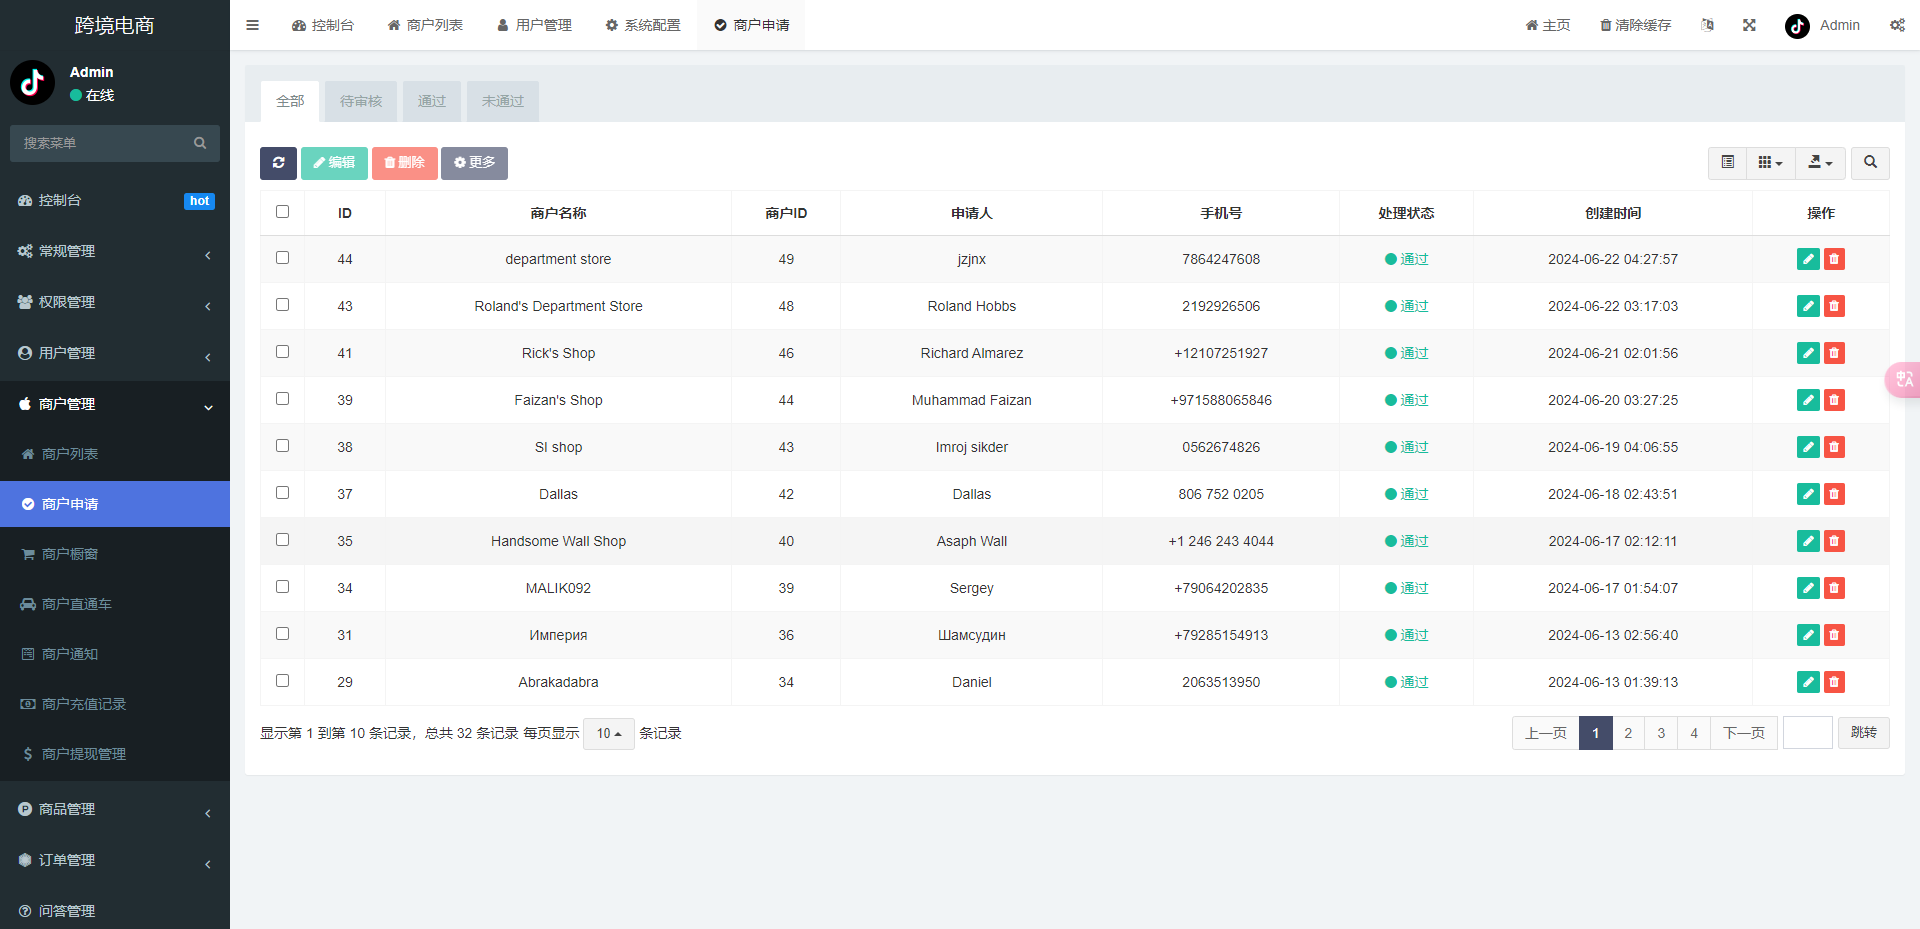Toggle the card view list icon

click(x=1727, y=162)
